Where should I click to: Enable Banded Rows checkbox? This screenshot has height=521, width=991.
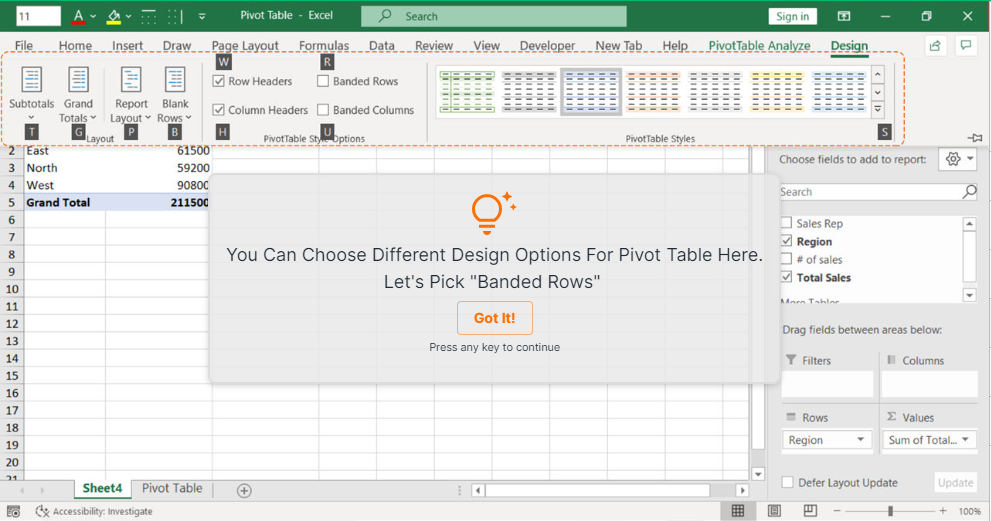pyautogui.click(x=323, y=81)
